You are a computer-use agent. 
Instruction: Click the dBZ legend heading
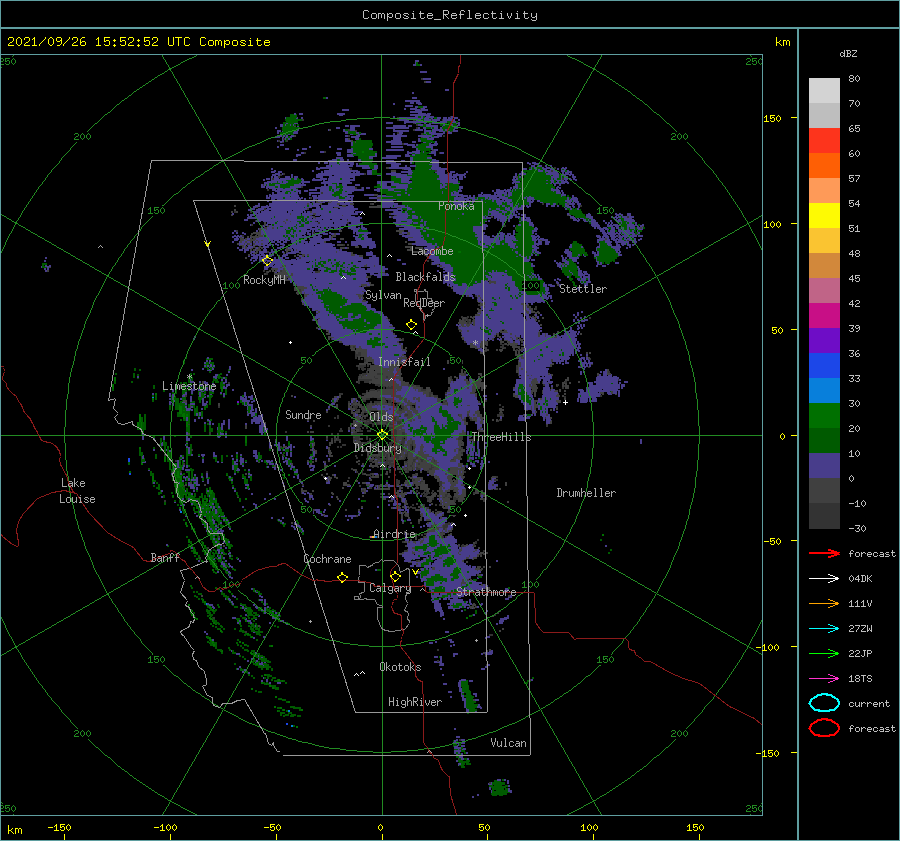848,53
